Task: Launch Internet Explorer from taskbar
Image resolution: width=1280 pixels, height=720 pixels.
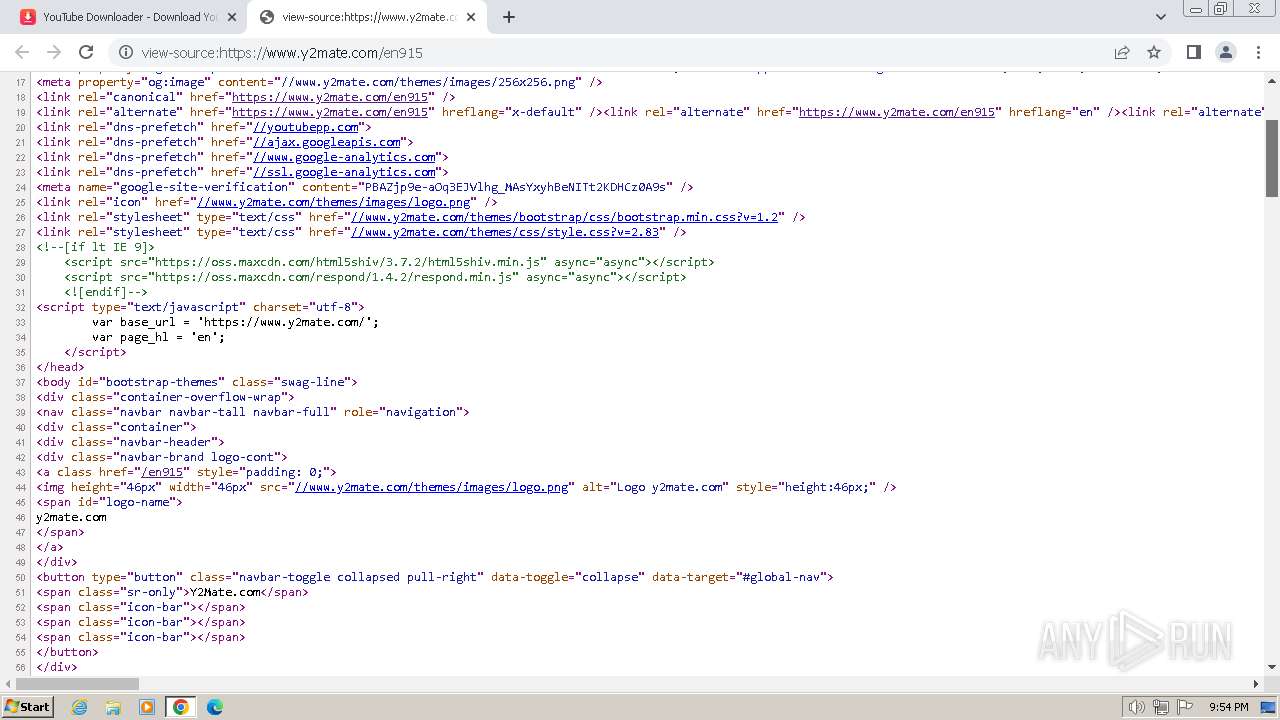Action: coord(79,707)
